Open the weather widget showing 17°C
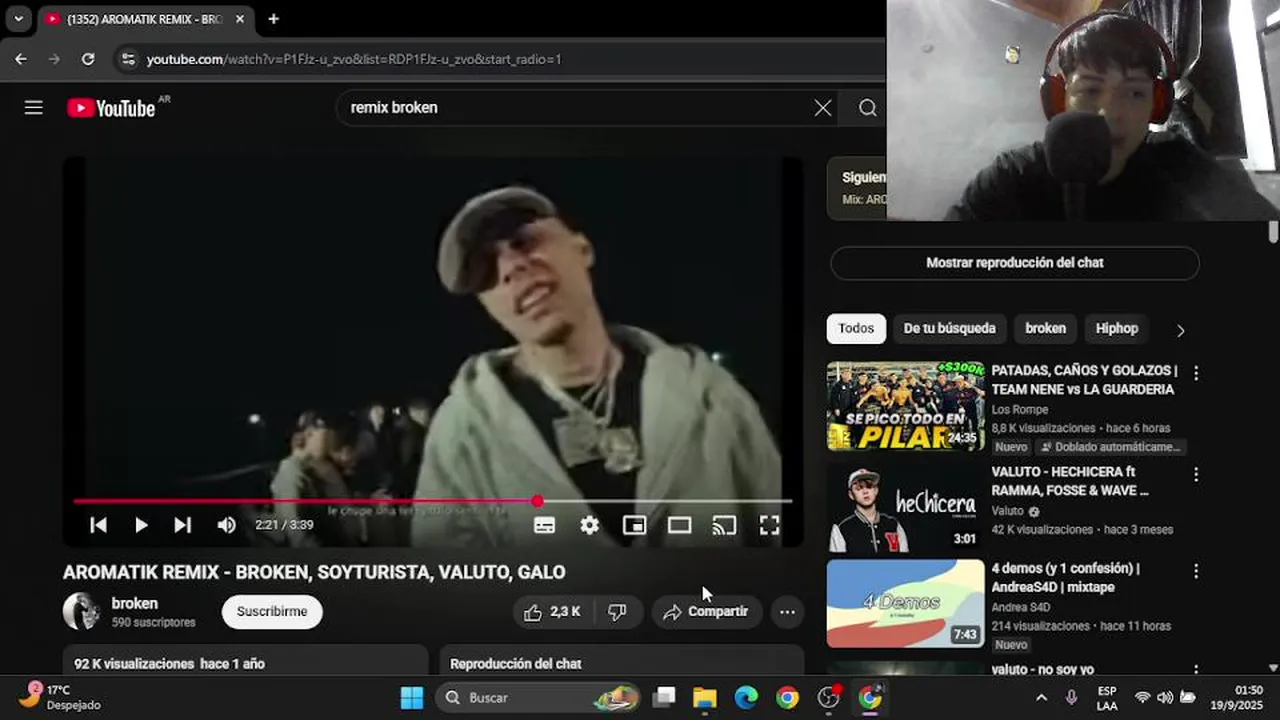 60,697
